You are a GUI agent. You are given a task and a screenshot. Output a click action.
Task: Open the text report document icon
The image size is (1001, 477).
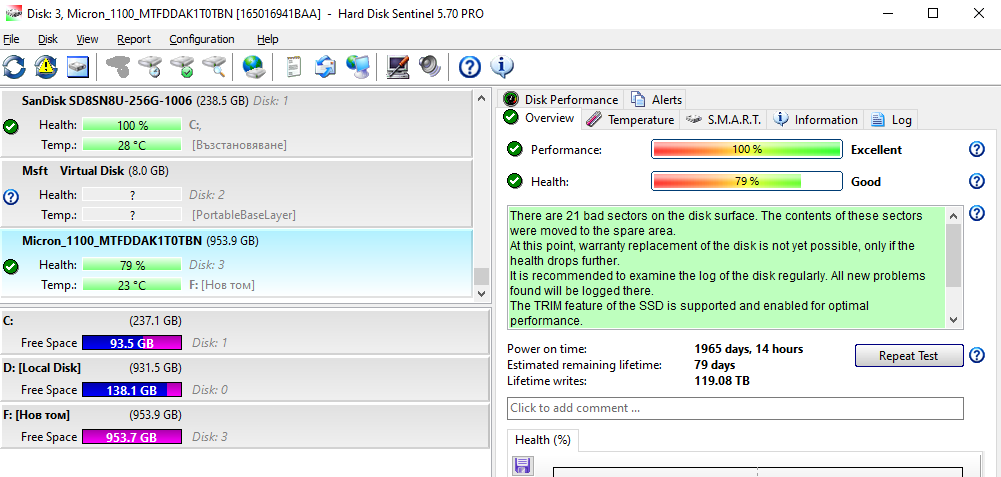[293, 67]
